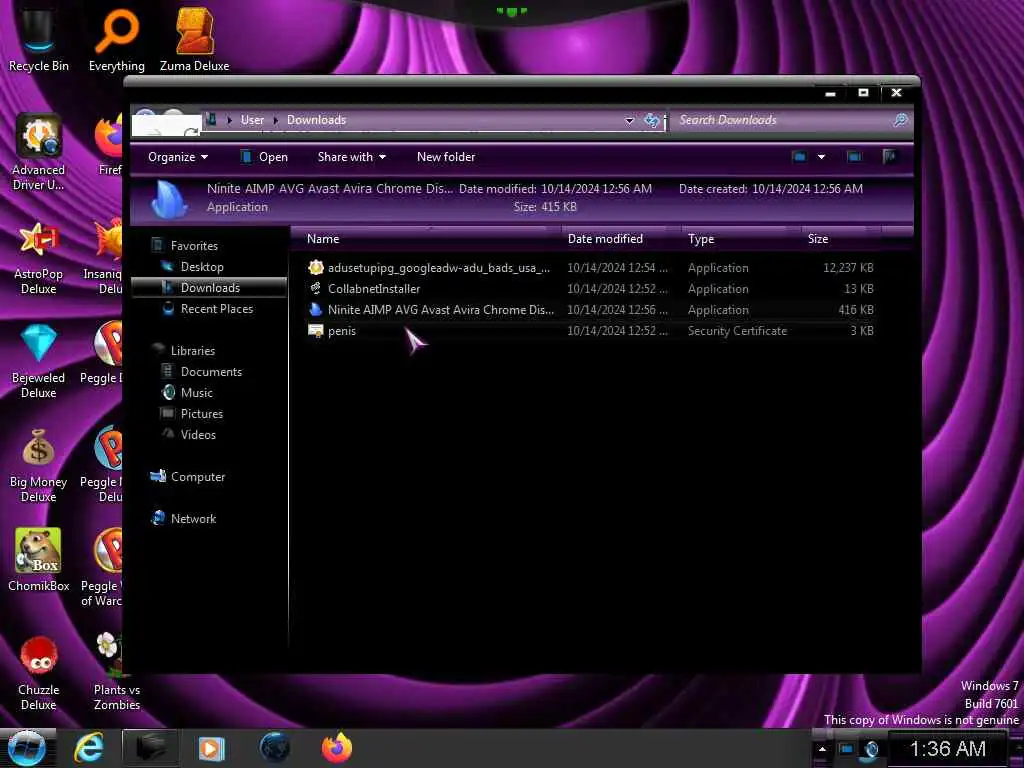Refresh the Downloads folder via address bar button

(x=651, y=120)
